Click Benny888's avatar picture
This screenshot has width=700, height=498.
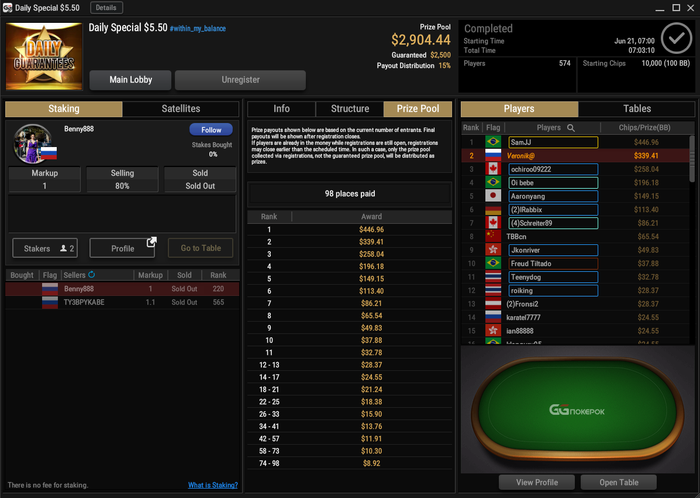coord(33,144)
